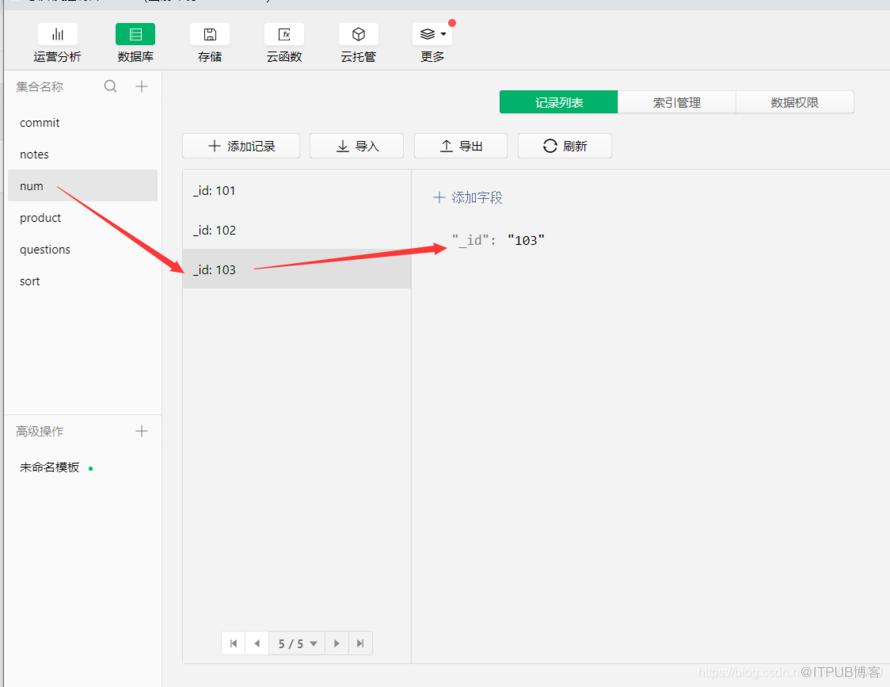The image size is (890, 687).
Task: Select the num collection
Action: coord(83,186)
